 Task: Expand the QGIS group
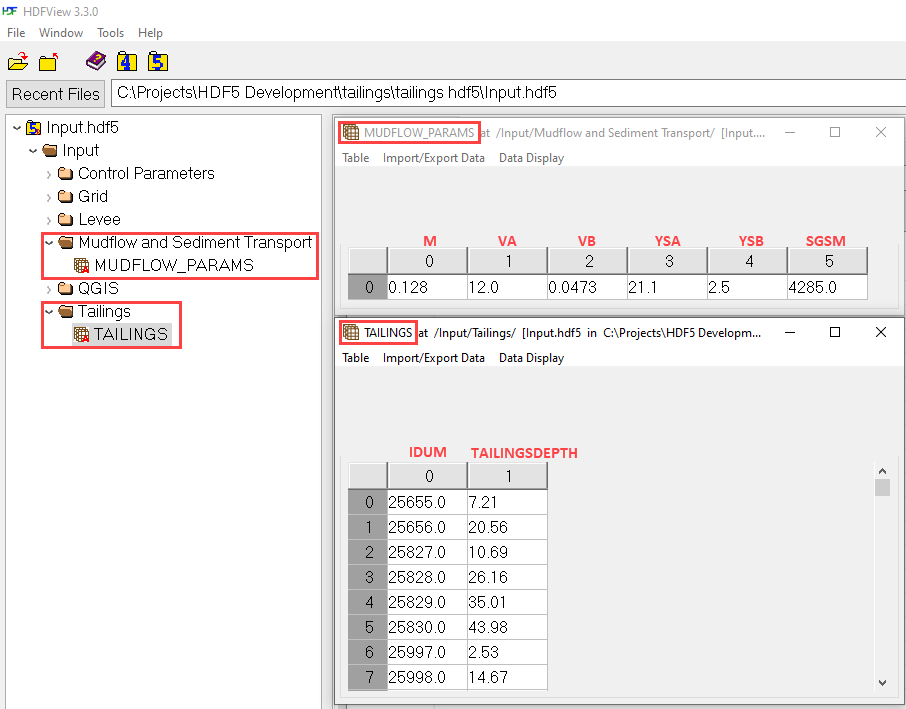tap(49, 289)
